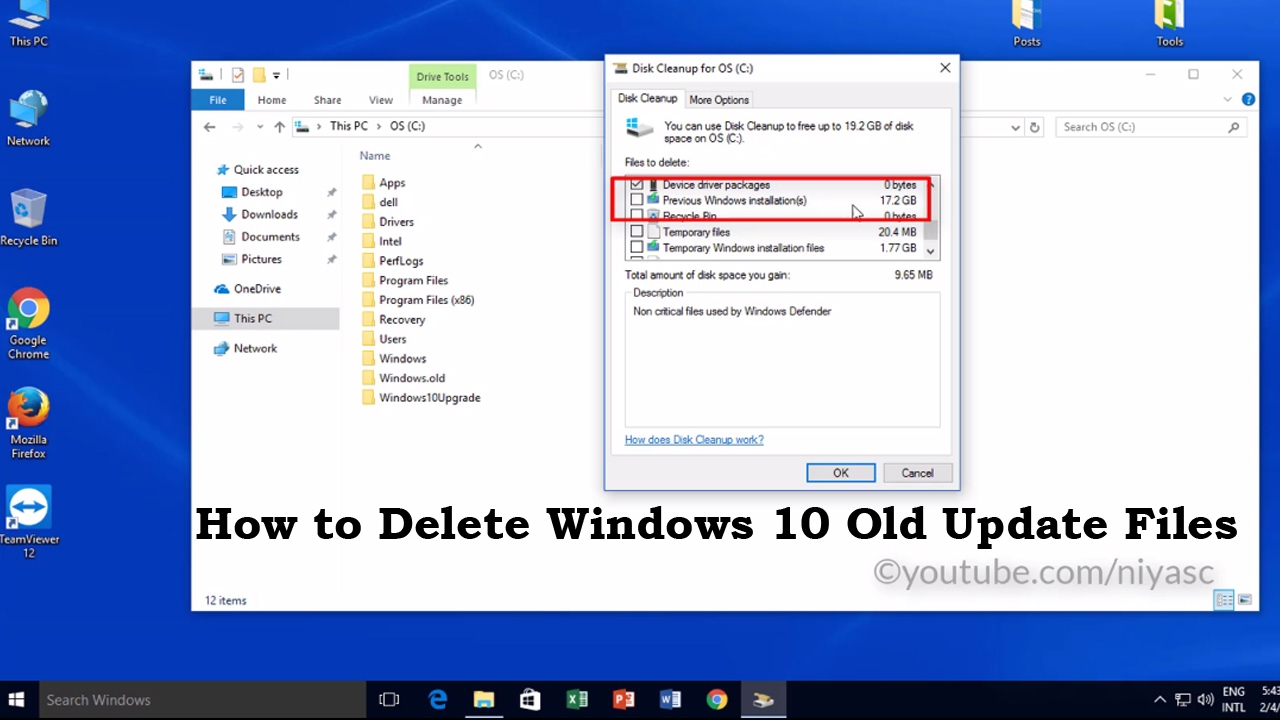
Task: Show hidden system tray icons
Action: coord(1160,700)
